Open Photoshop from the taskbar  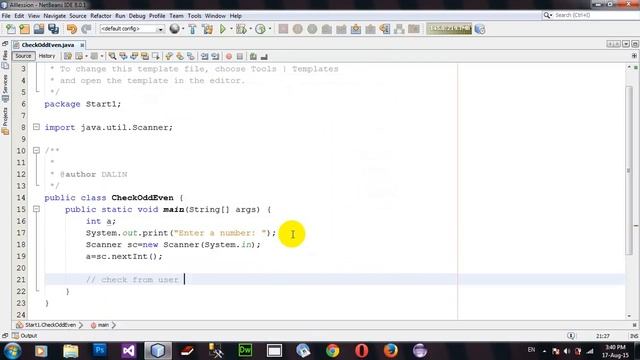[100, 350]
